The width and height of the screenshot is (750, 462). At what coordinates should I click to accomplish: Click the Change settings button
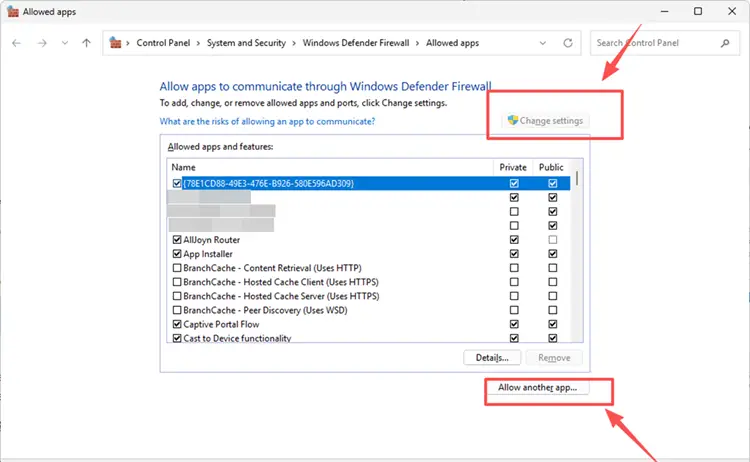545,121
